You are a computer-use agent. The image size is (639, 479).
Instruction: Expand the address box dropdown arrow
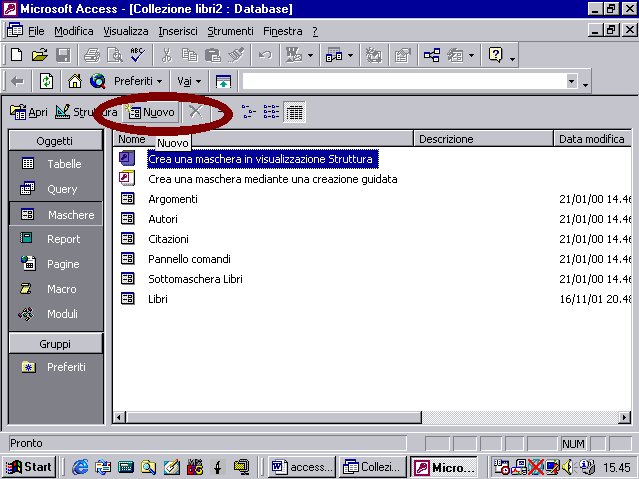[571, 82]
